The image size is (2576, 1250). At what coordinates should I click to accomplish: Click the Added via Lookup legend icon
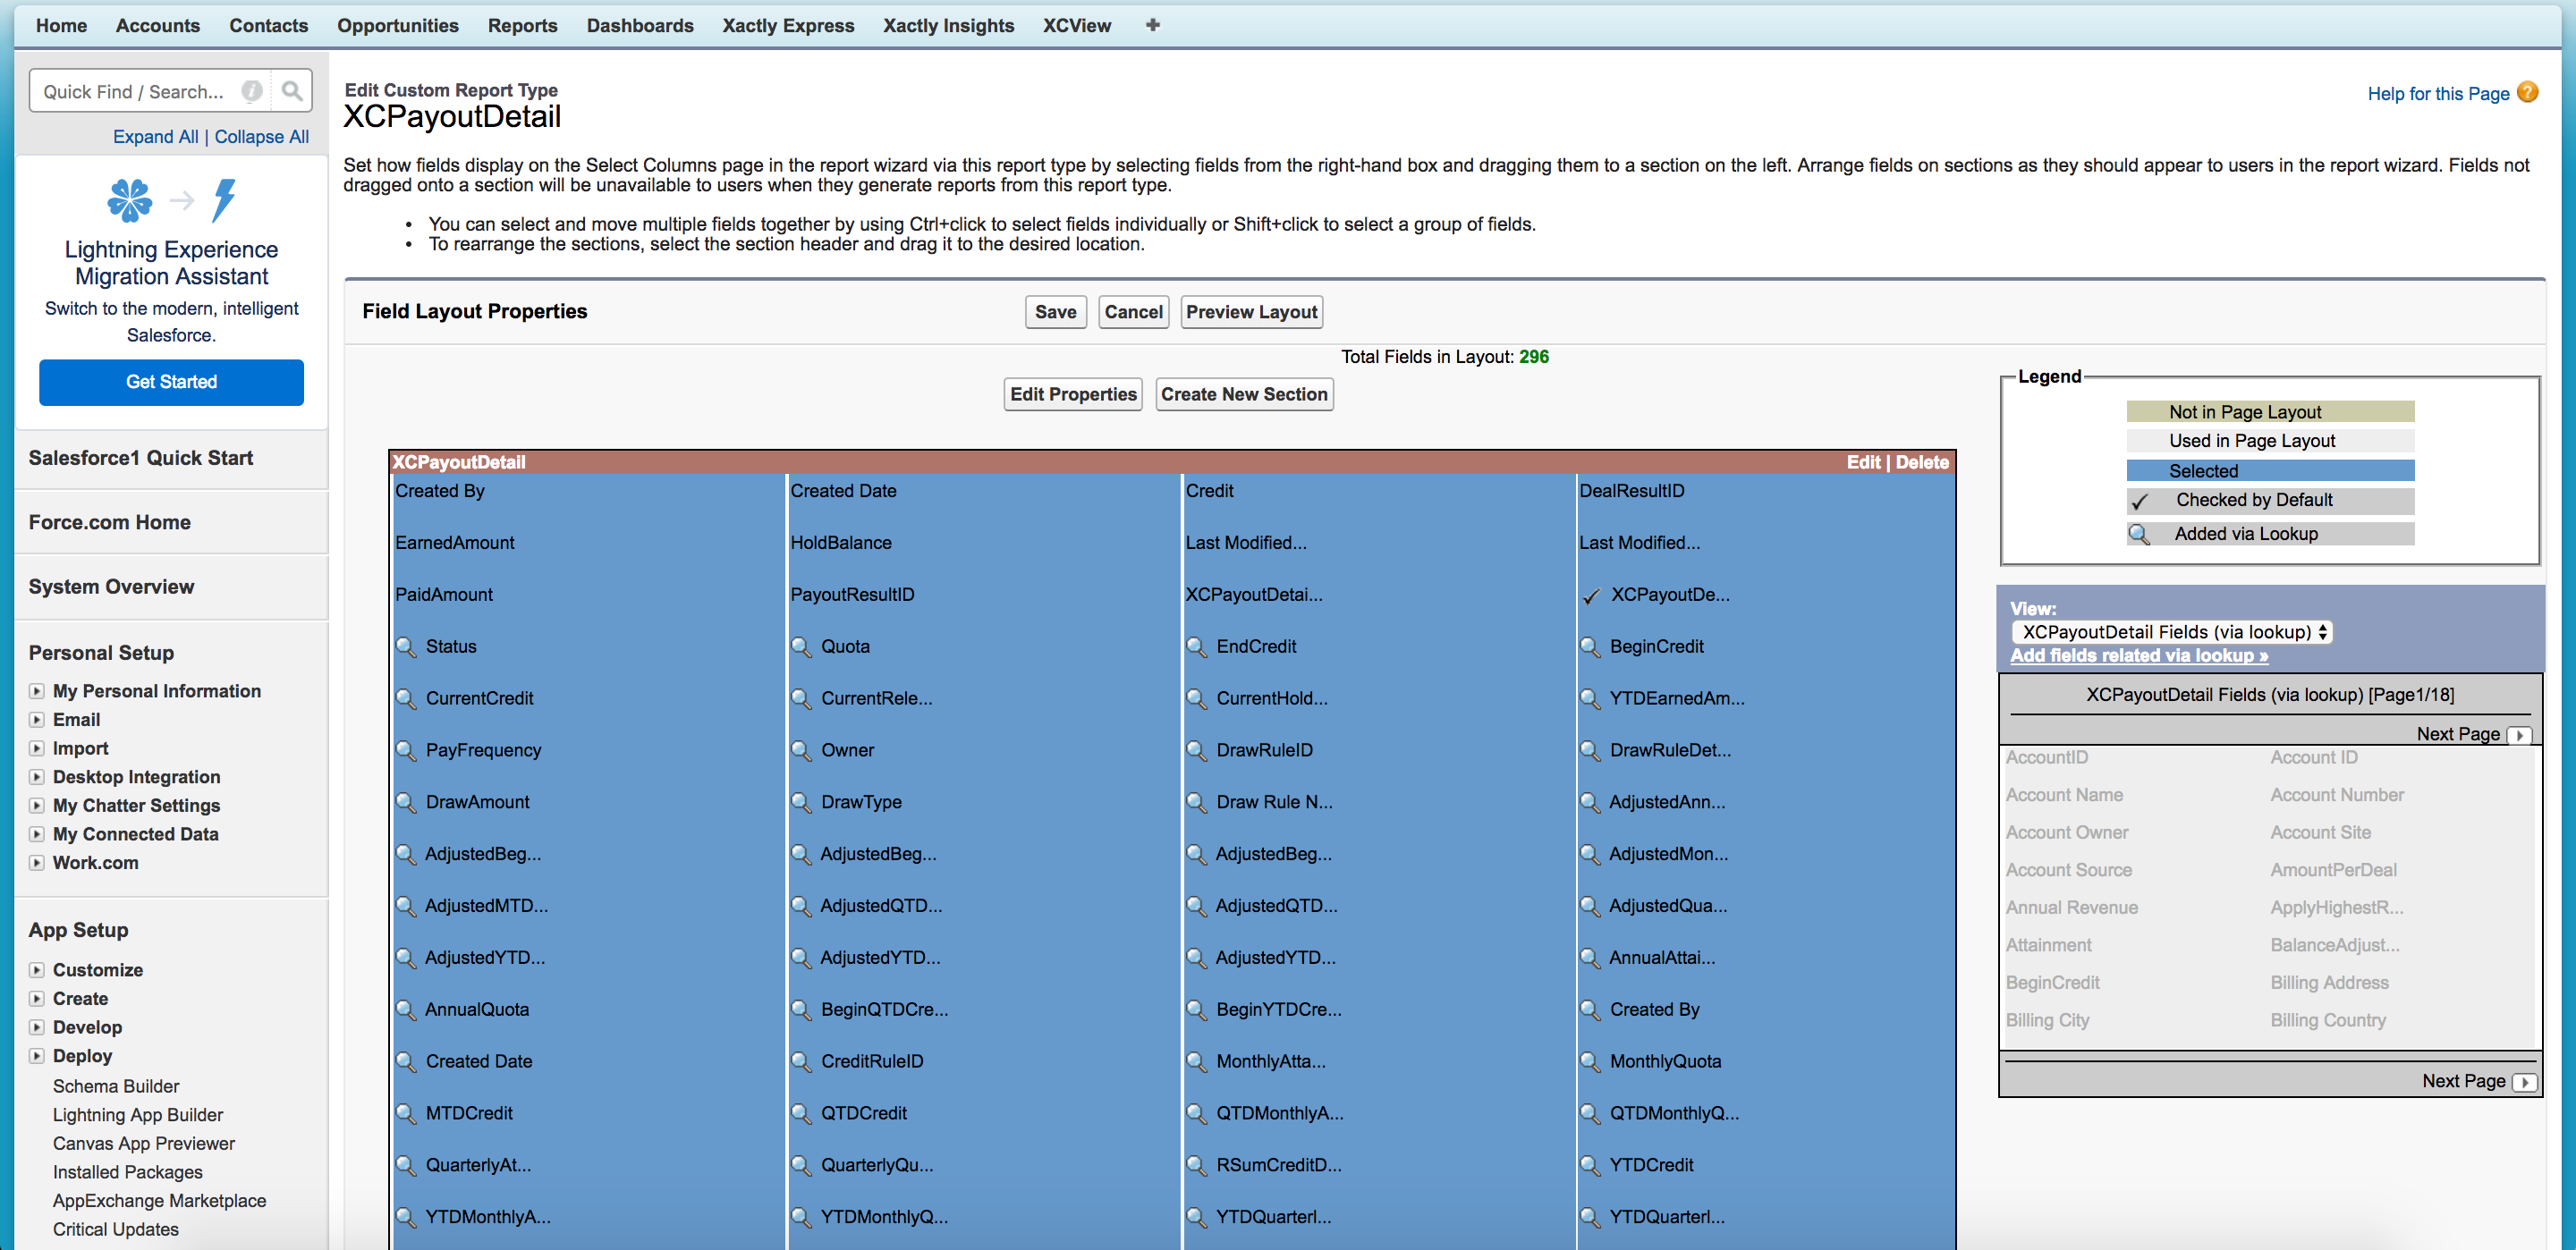point(2139,534)
